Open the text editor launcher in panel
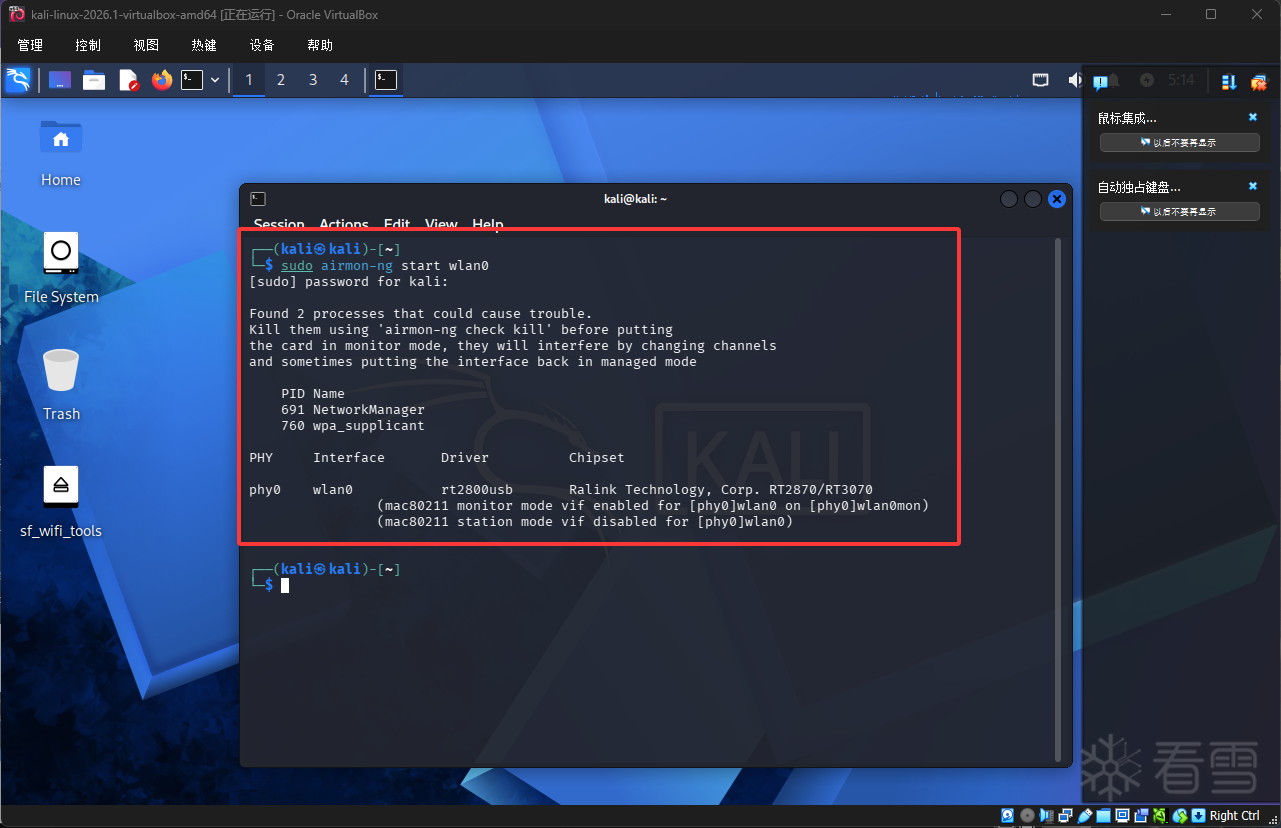The height and width of the screenshot is (828, 1281). pyautogui.click(x=128, y=80)
